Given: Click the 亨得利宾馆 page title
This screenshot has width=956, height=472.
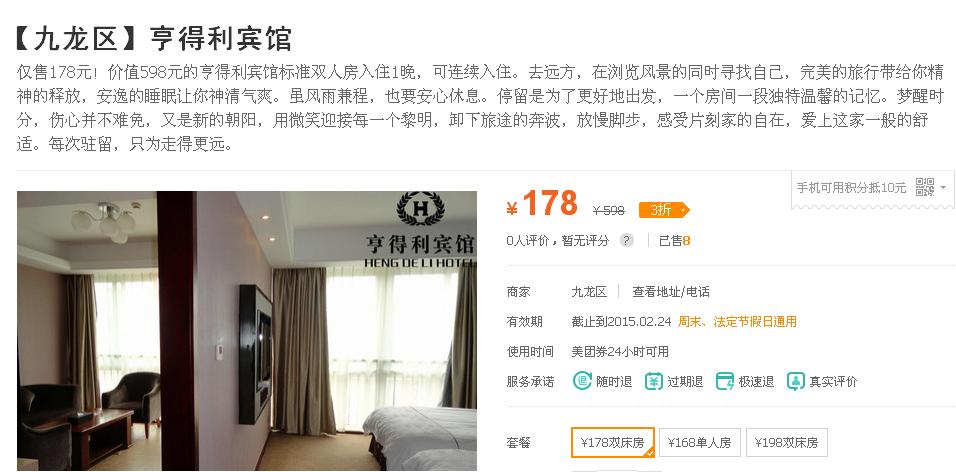Looking at the screenshot, I should click(221, 38).
